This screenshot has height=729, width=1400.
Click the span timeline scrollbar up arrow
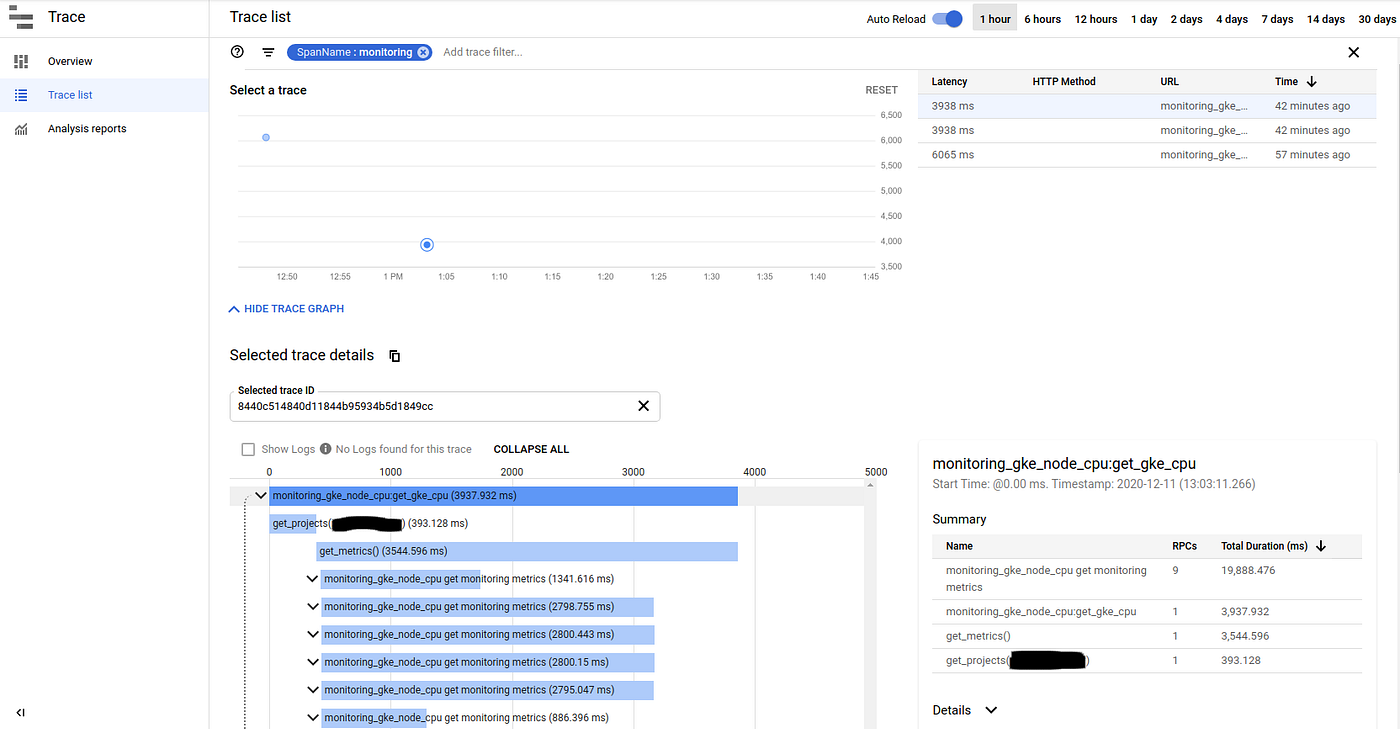pos(869,486)
